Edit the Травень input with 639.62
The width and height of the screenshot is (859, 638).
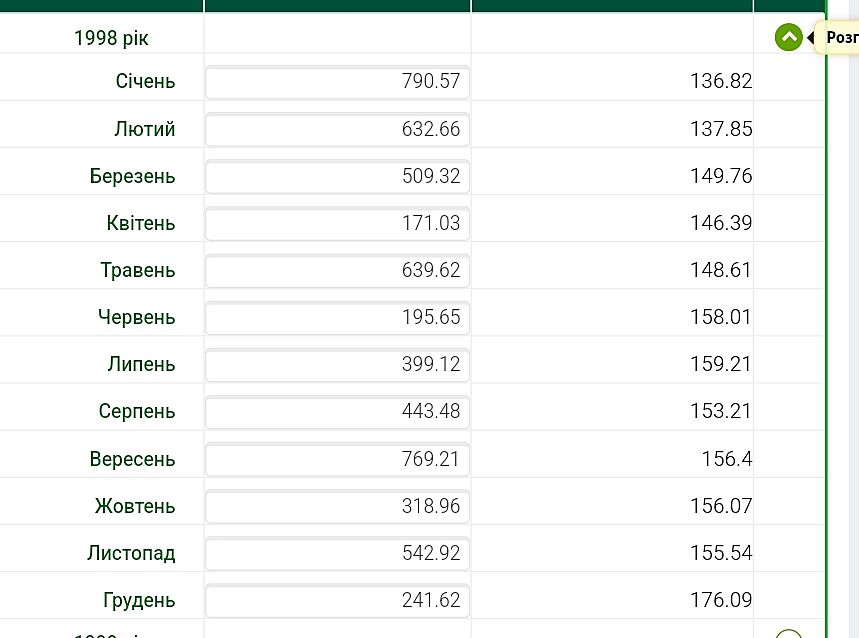point(337,270)
